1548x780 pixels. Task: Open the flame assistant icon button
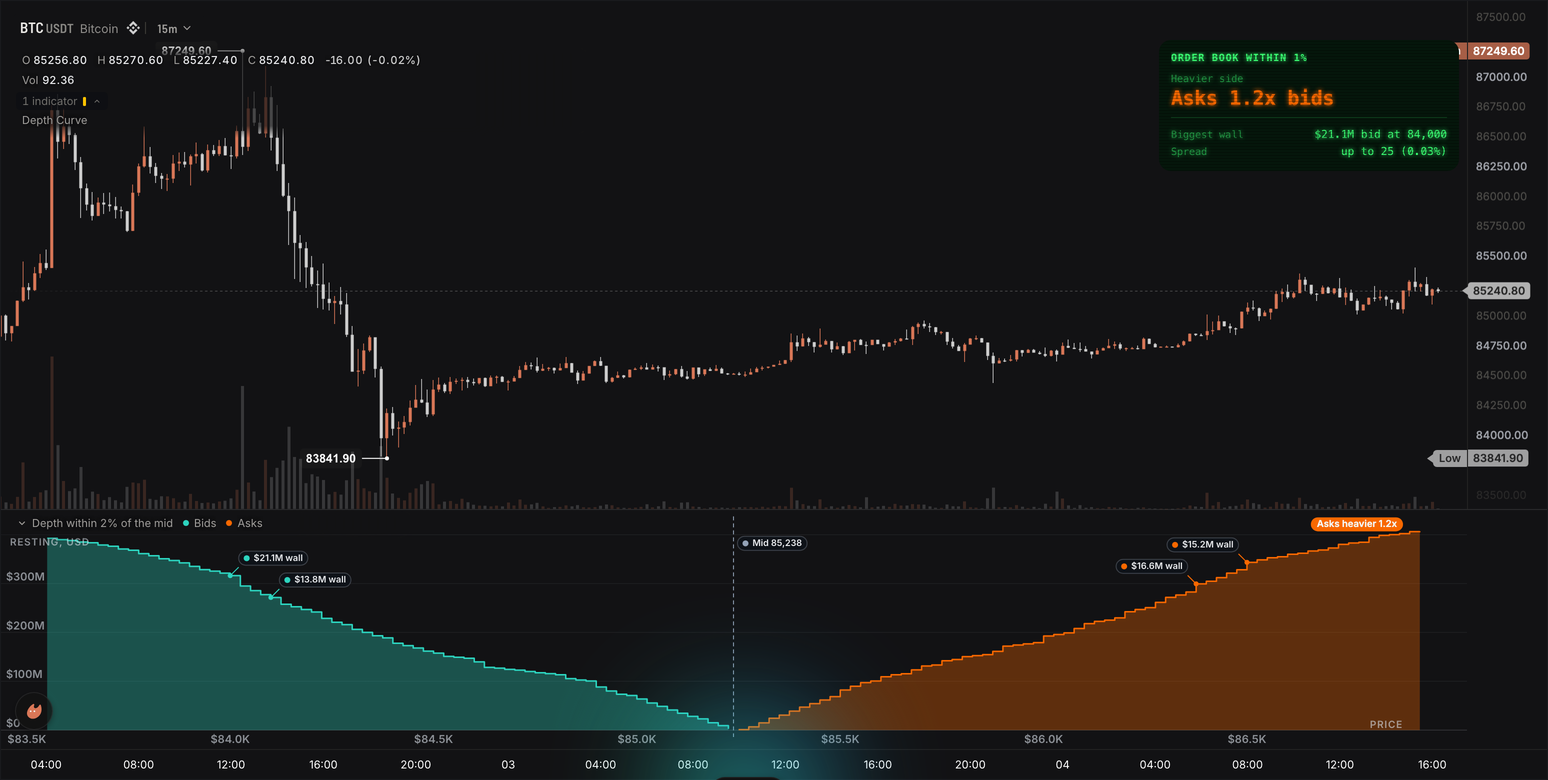[34, 711]
